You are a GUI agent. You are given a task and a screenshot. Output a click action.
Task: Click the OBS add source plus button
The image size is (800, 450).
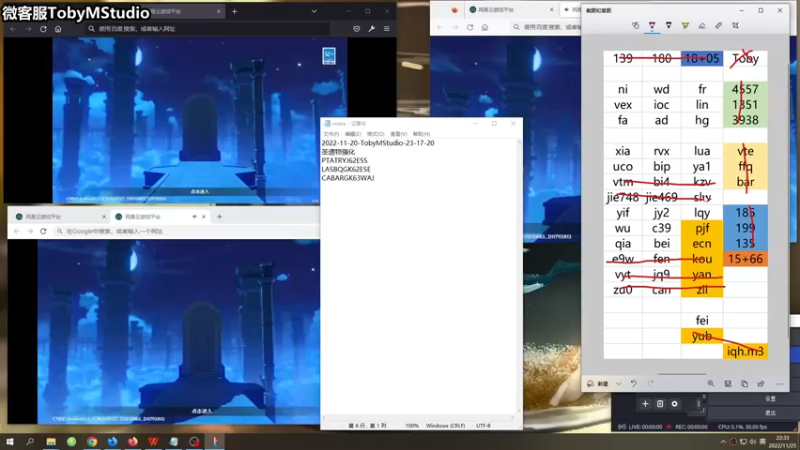point(645,404)
